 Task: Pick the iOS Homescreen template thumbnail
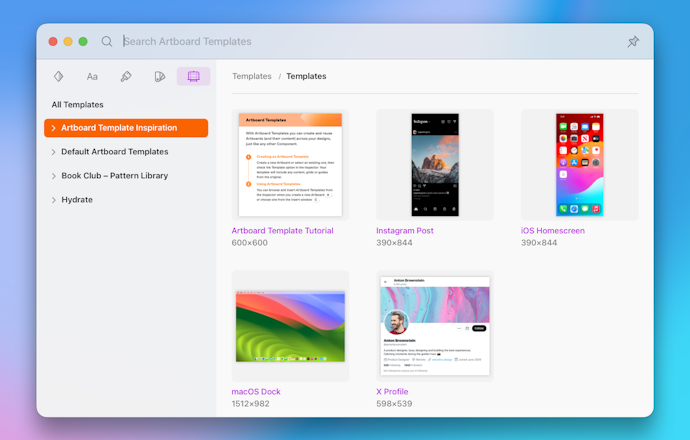[x=580, y=164]
